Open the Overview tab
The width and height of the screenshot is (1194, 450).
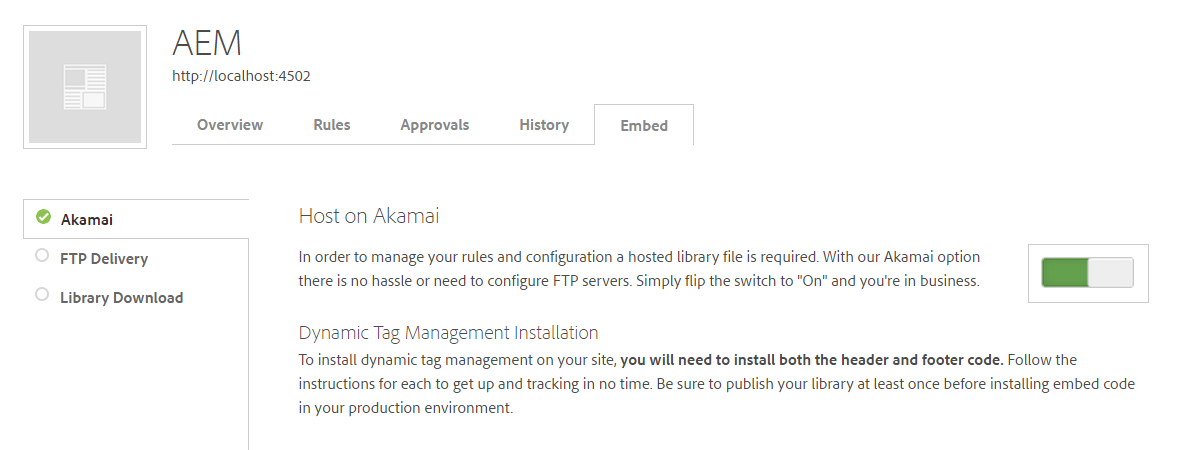tap(230, 125)
